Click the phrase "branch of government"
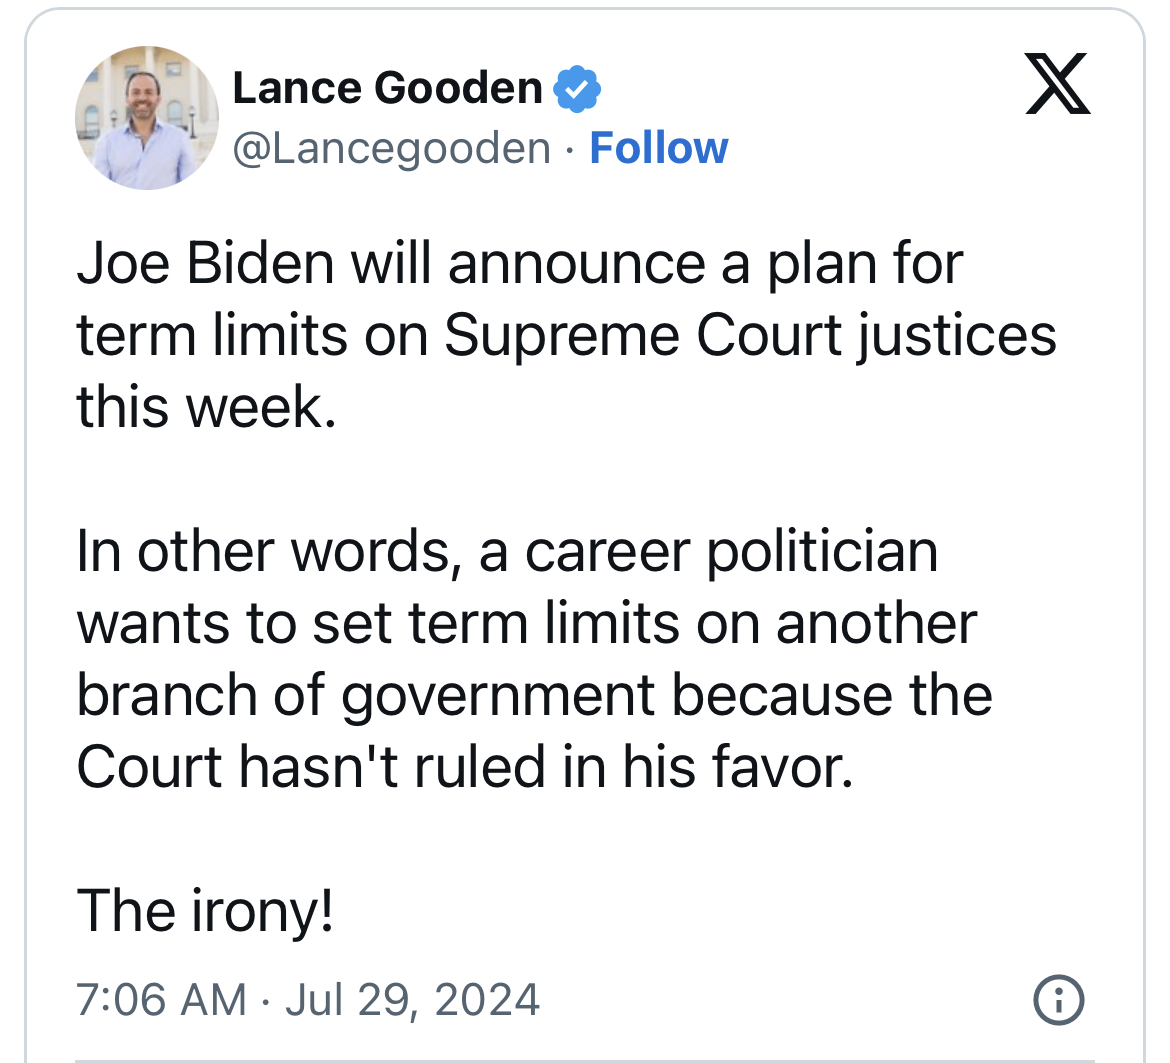The image size is (1170, 1063). coord(366,696)
